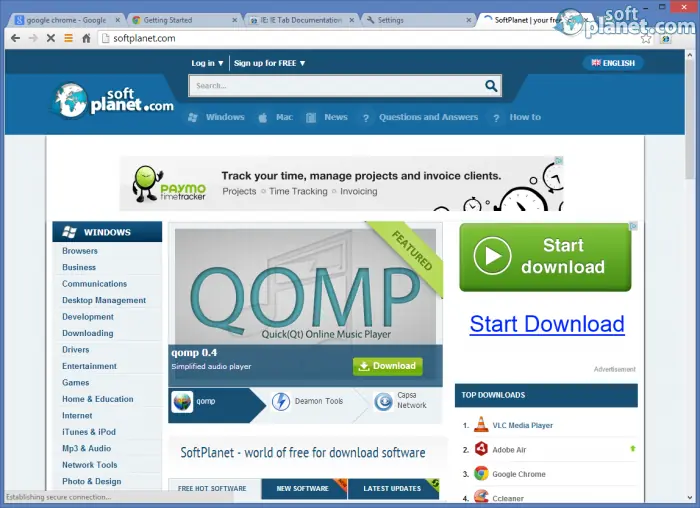Open the ENGLISH language selector

coord(613,63)
